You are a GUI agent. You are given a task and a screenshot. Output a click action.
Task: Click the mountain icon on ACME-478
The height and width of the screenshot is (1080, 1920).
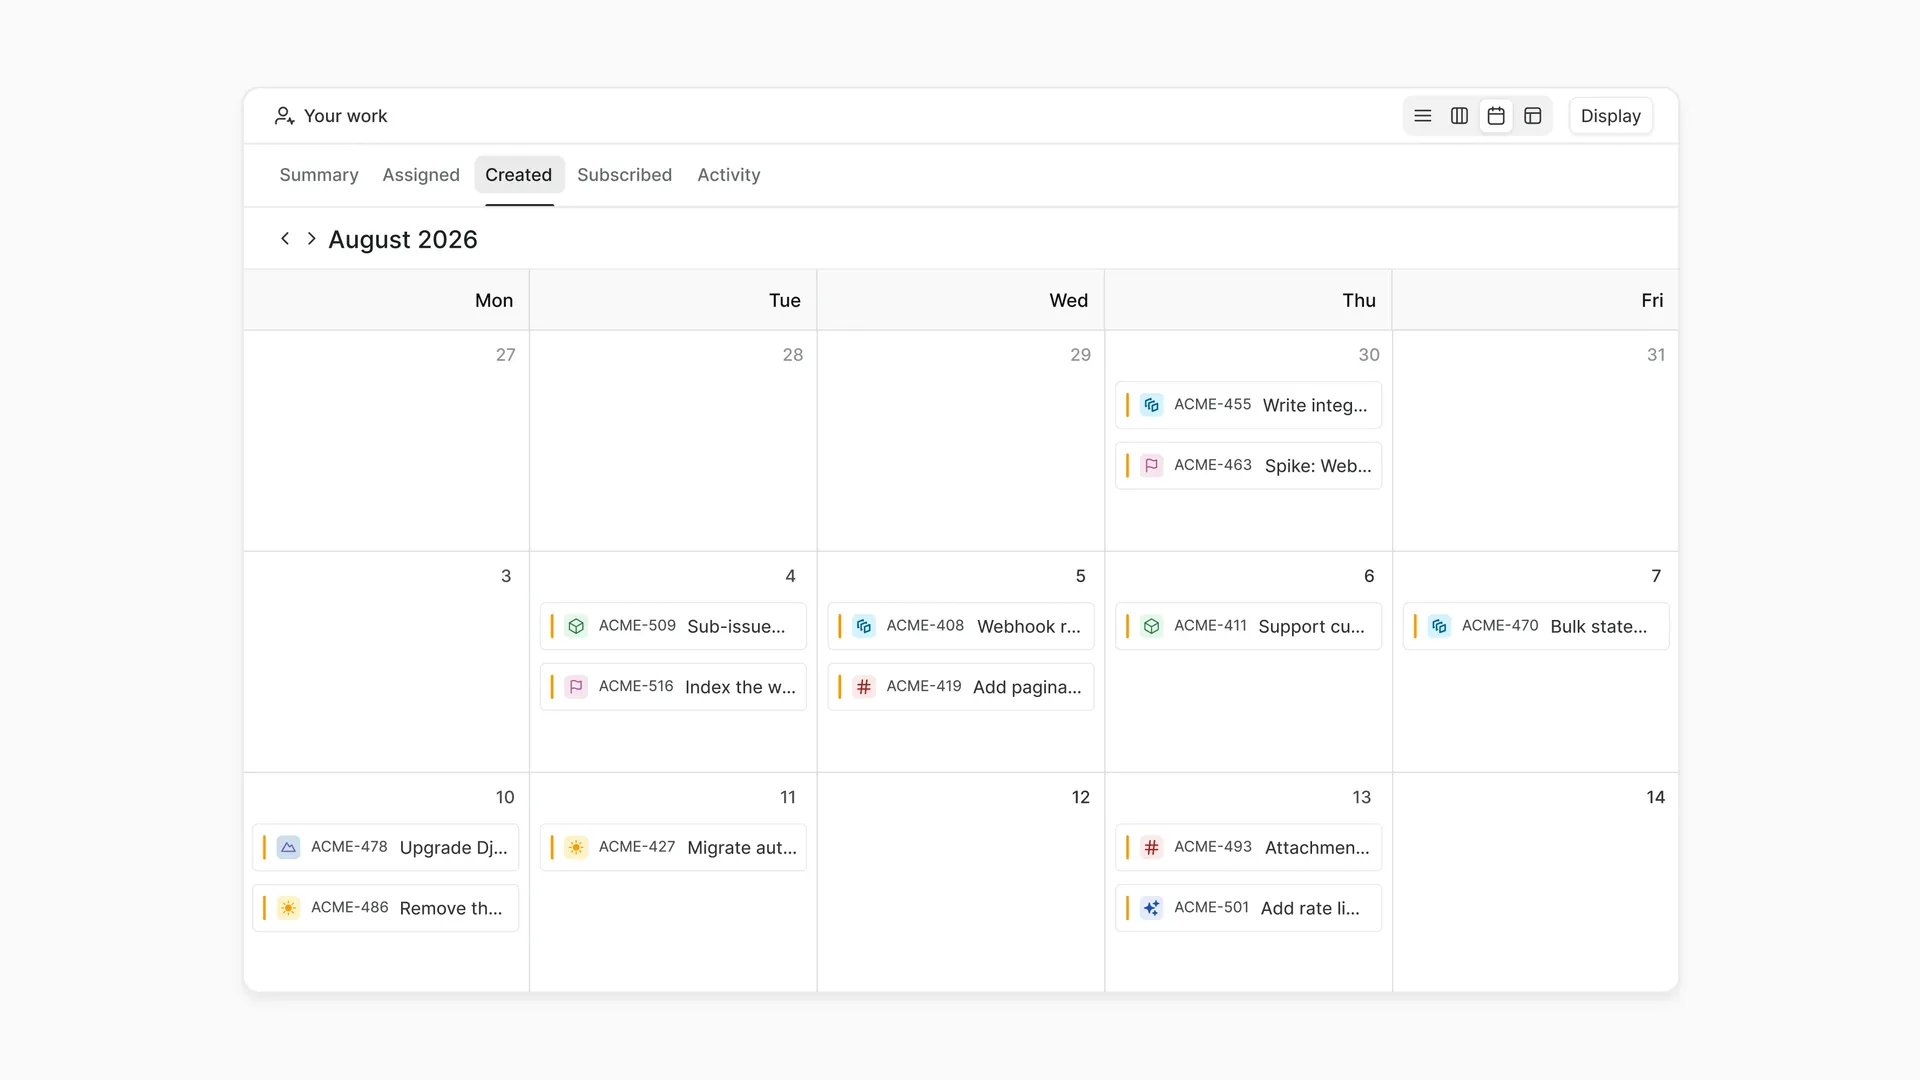[288, 847]
